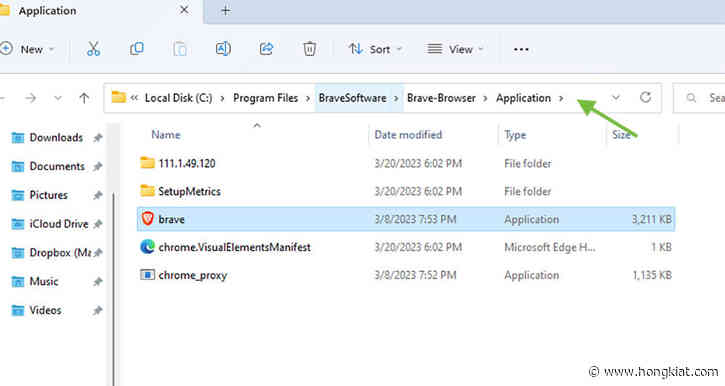
Task: Go to Brave-Browser breadcrumb
Action: 441,98
